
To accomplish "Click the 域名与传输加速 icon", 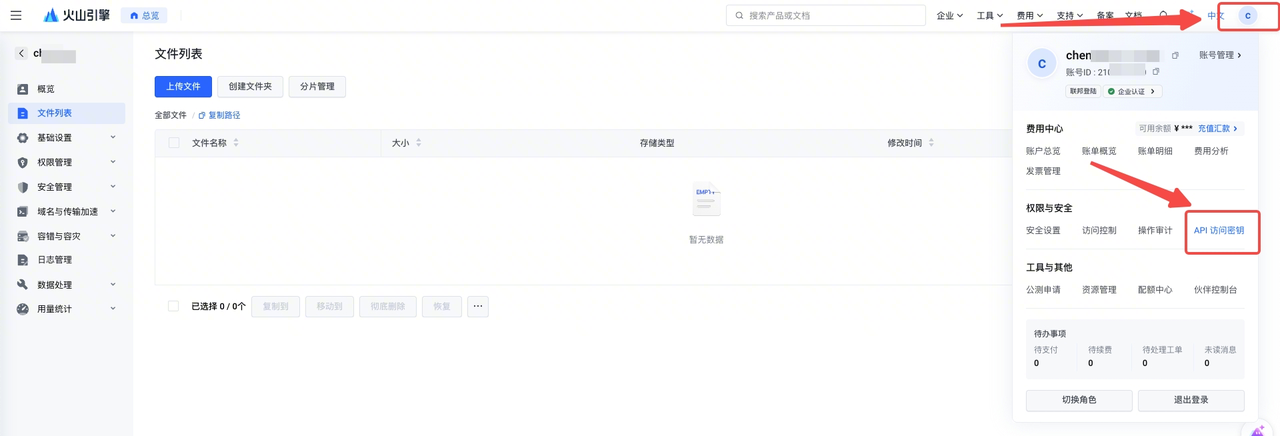I will coord(23,211).
